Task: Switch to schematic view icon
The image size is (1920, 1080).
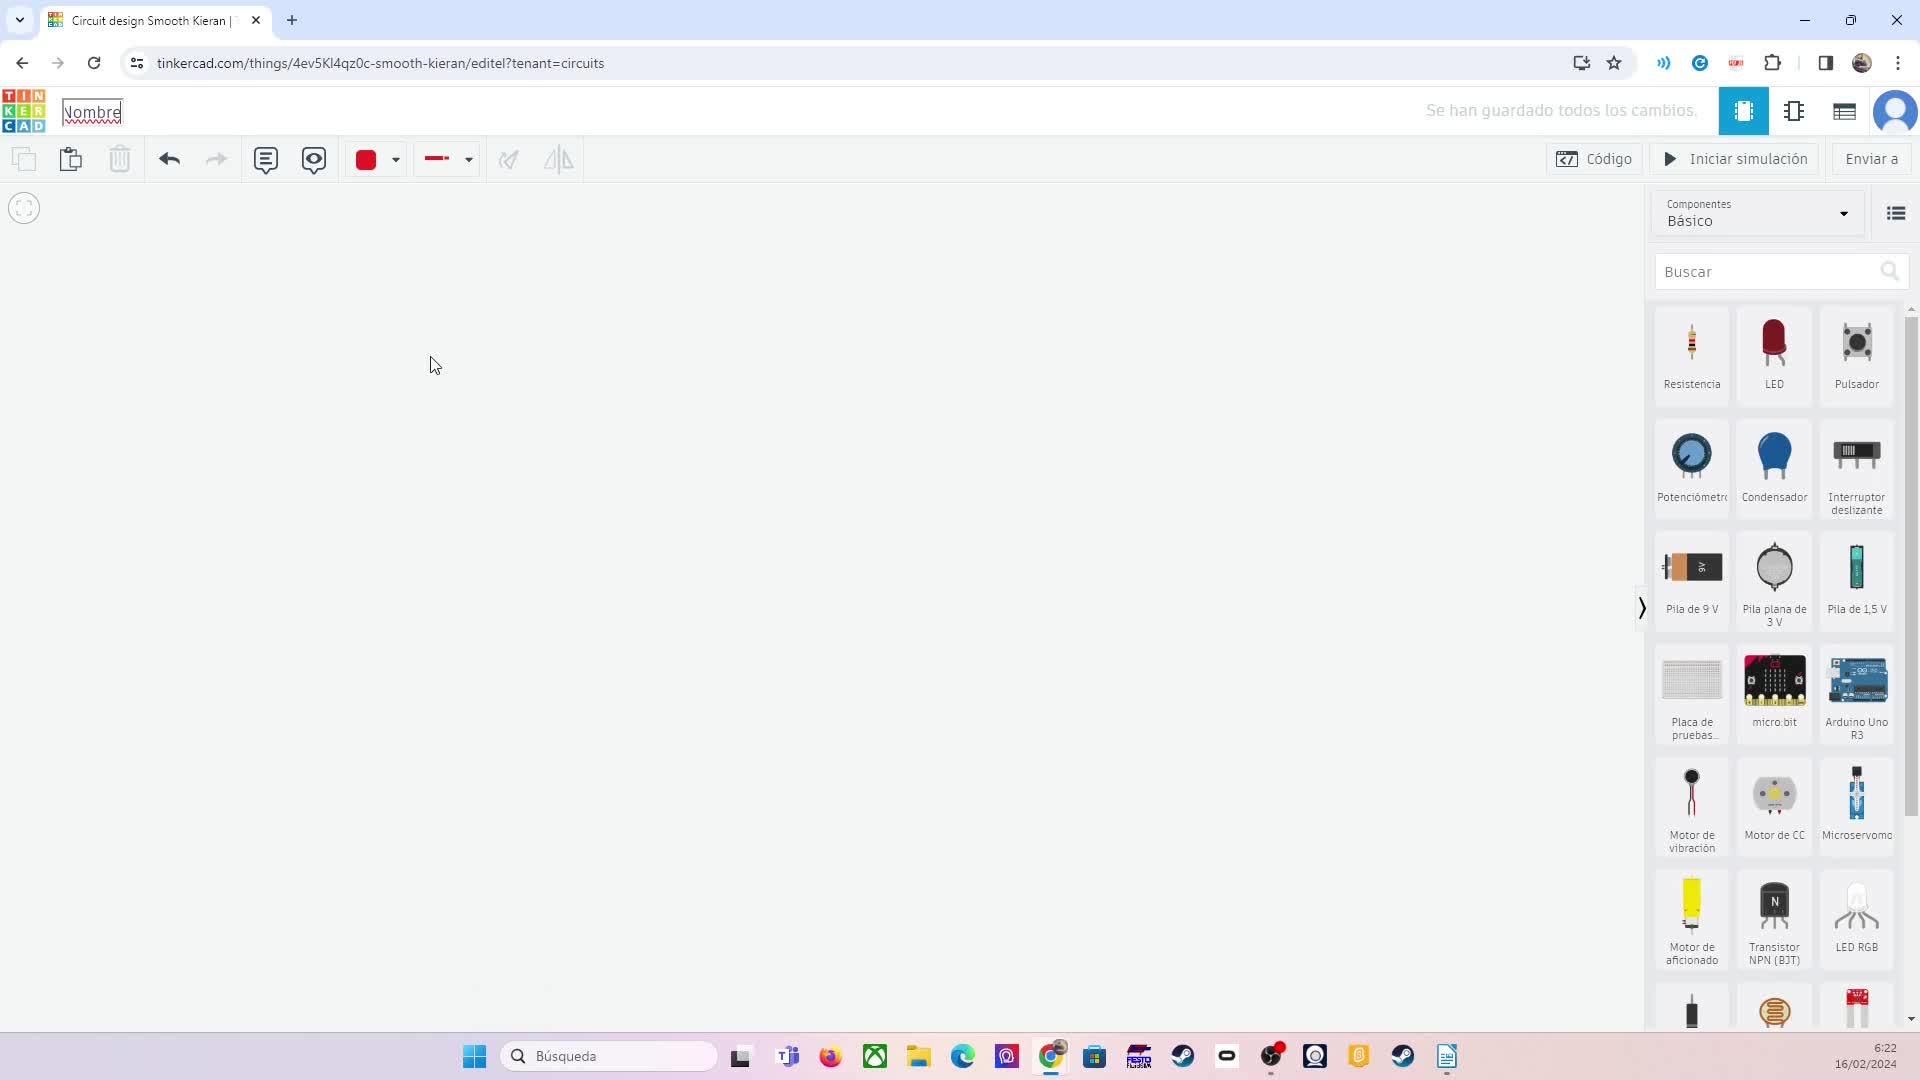Action: click(x=1794, y=111)
